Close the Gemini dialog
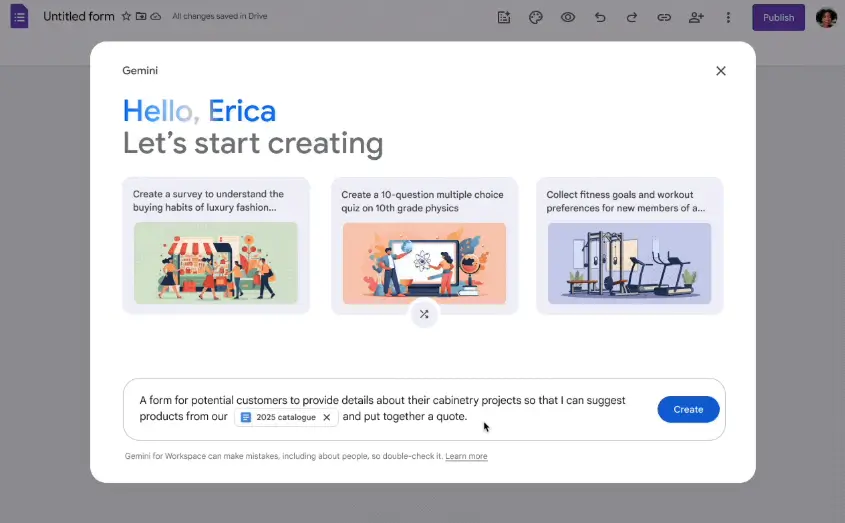845x523 pixels. pyautogui.click(x=721, y=71)
